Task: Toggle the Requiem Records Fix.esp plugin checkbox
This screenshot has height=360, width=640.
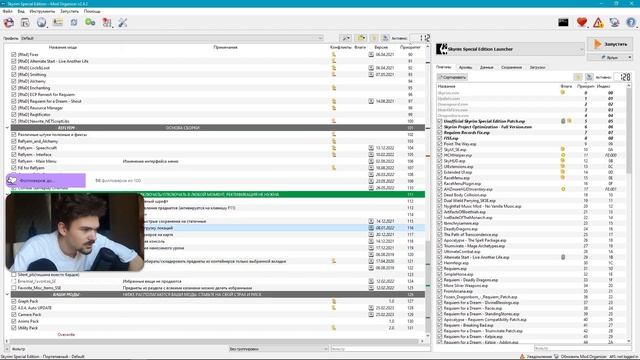Action: click(440, 133)
